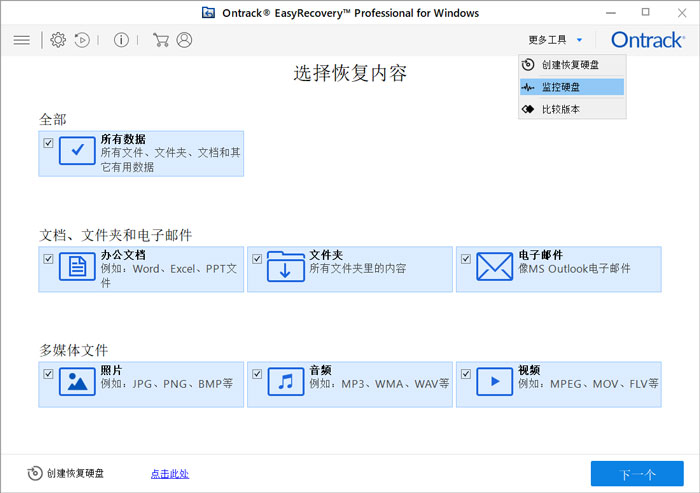Open the info icon in toolbar
Image resolution: width=700 pixels, height=493 pixels.
pos(121,40)
